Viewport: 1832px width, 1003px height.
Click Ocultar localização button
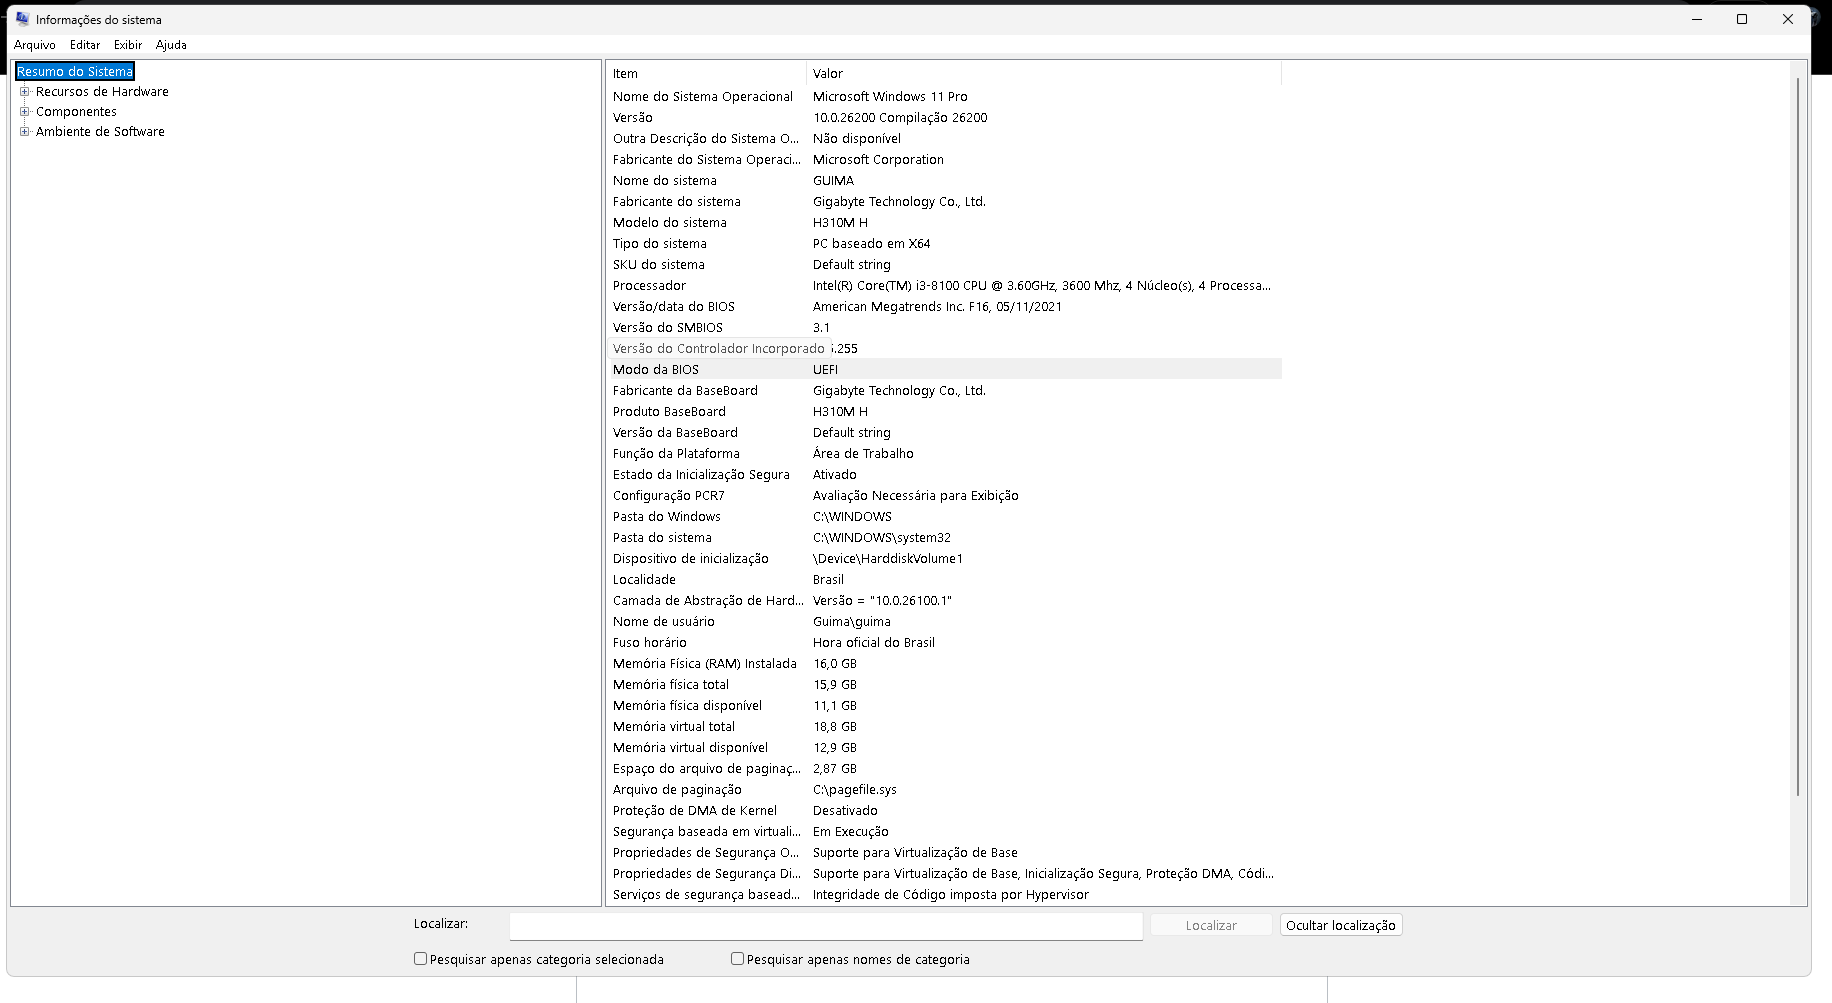click(1341, 926)
